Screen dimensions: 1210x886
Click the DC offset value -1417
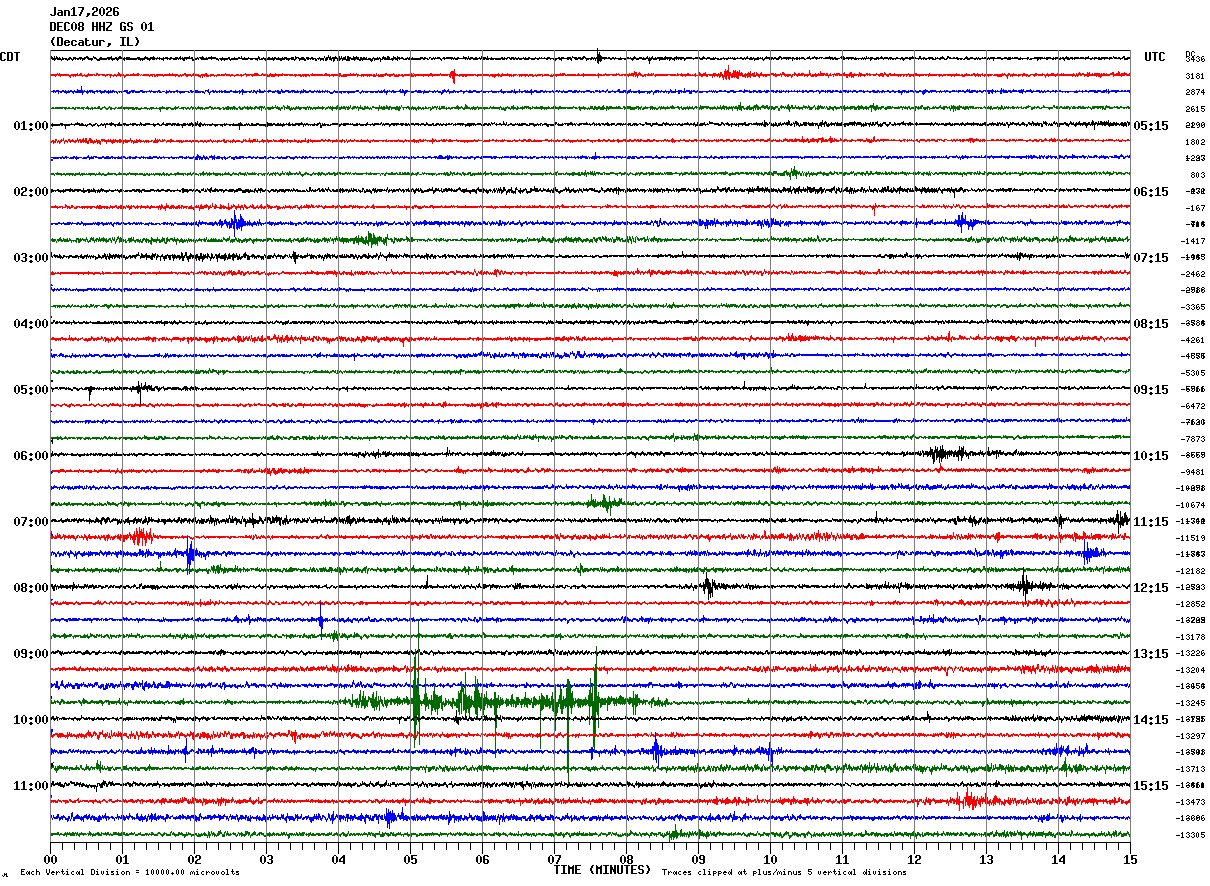1193,241
